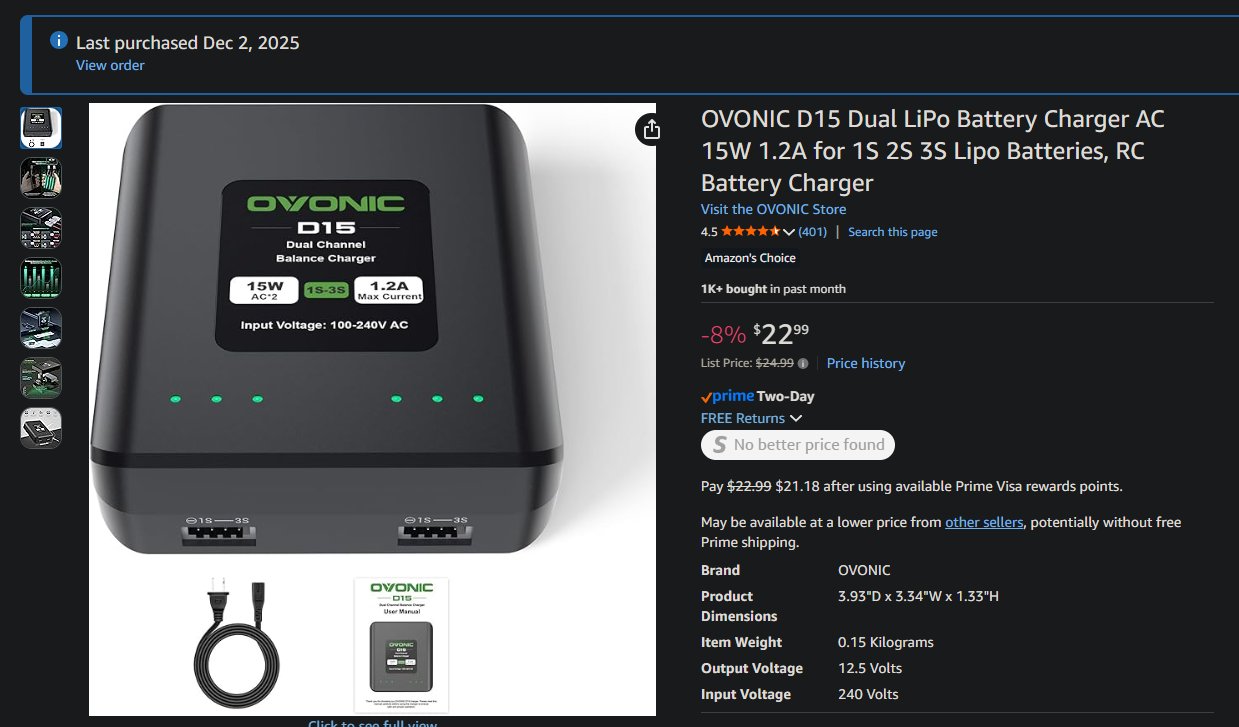This screenshot has height=727, width=1239.
Task: Click the Item Weight 0.15 Kilograms value
Action: click(886, 642)
